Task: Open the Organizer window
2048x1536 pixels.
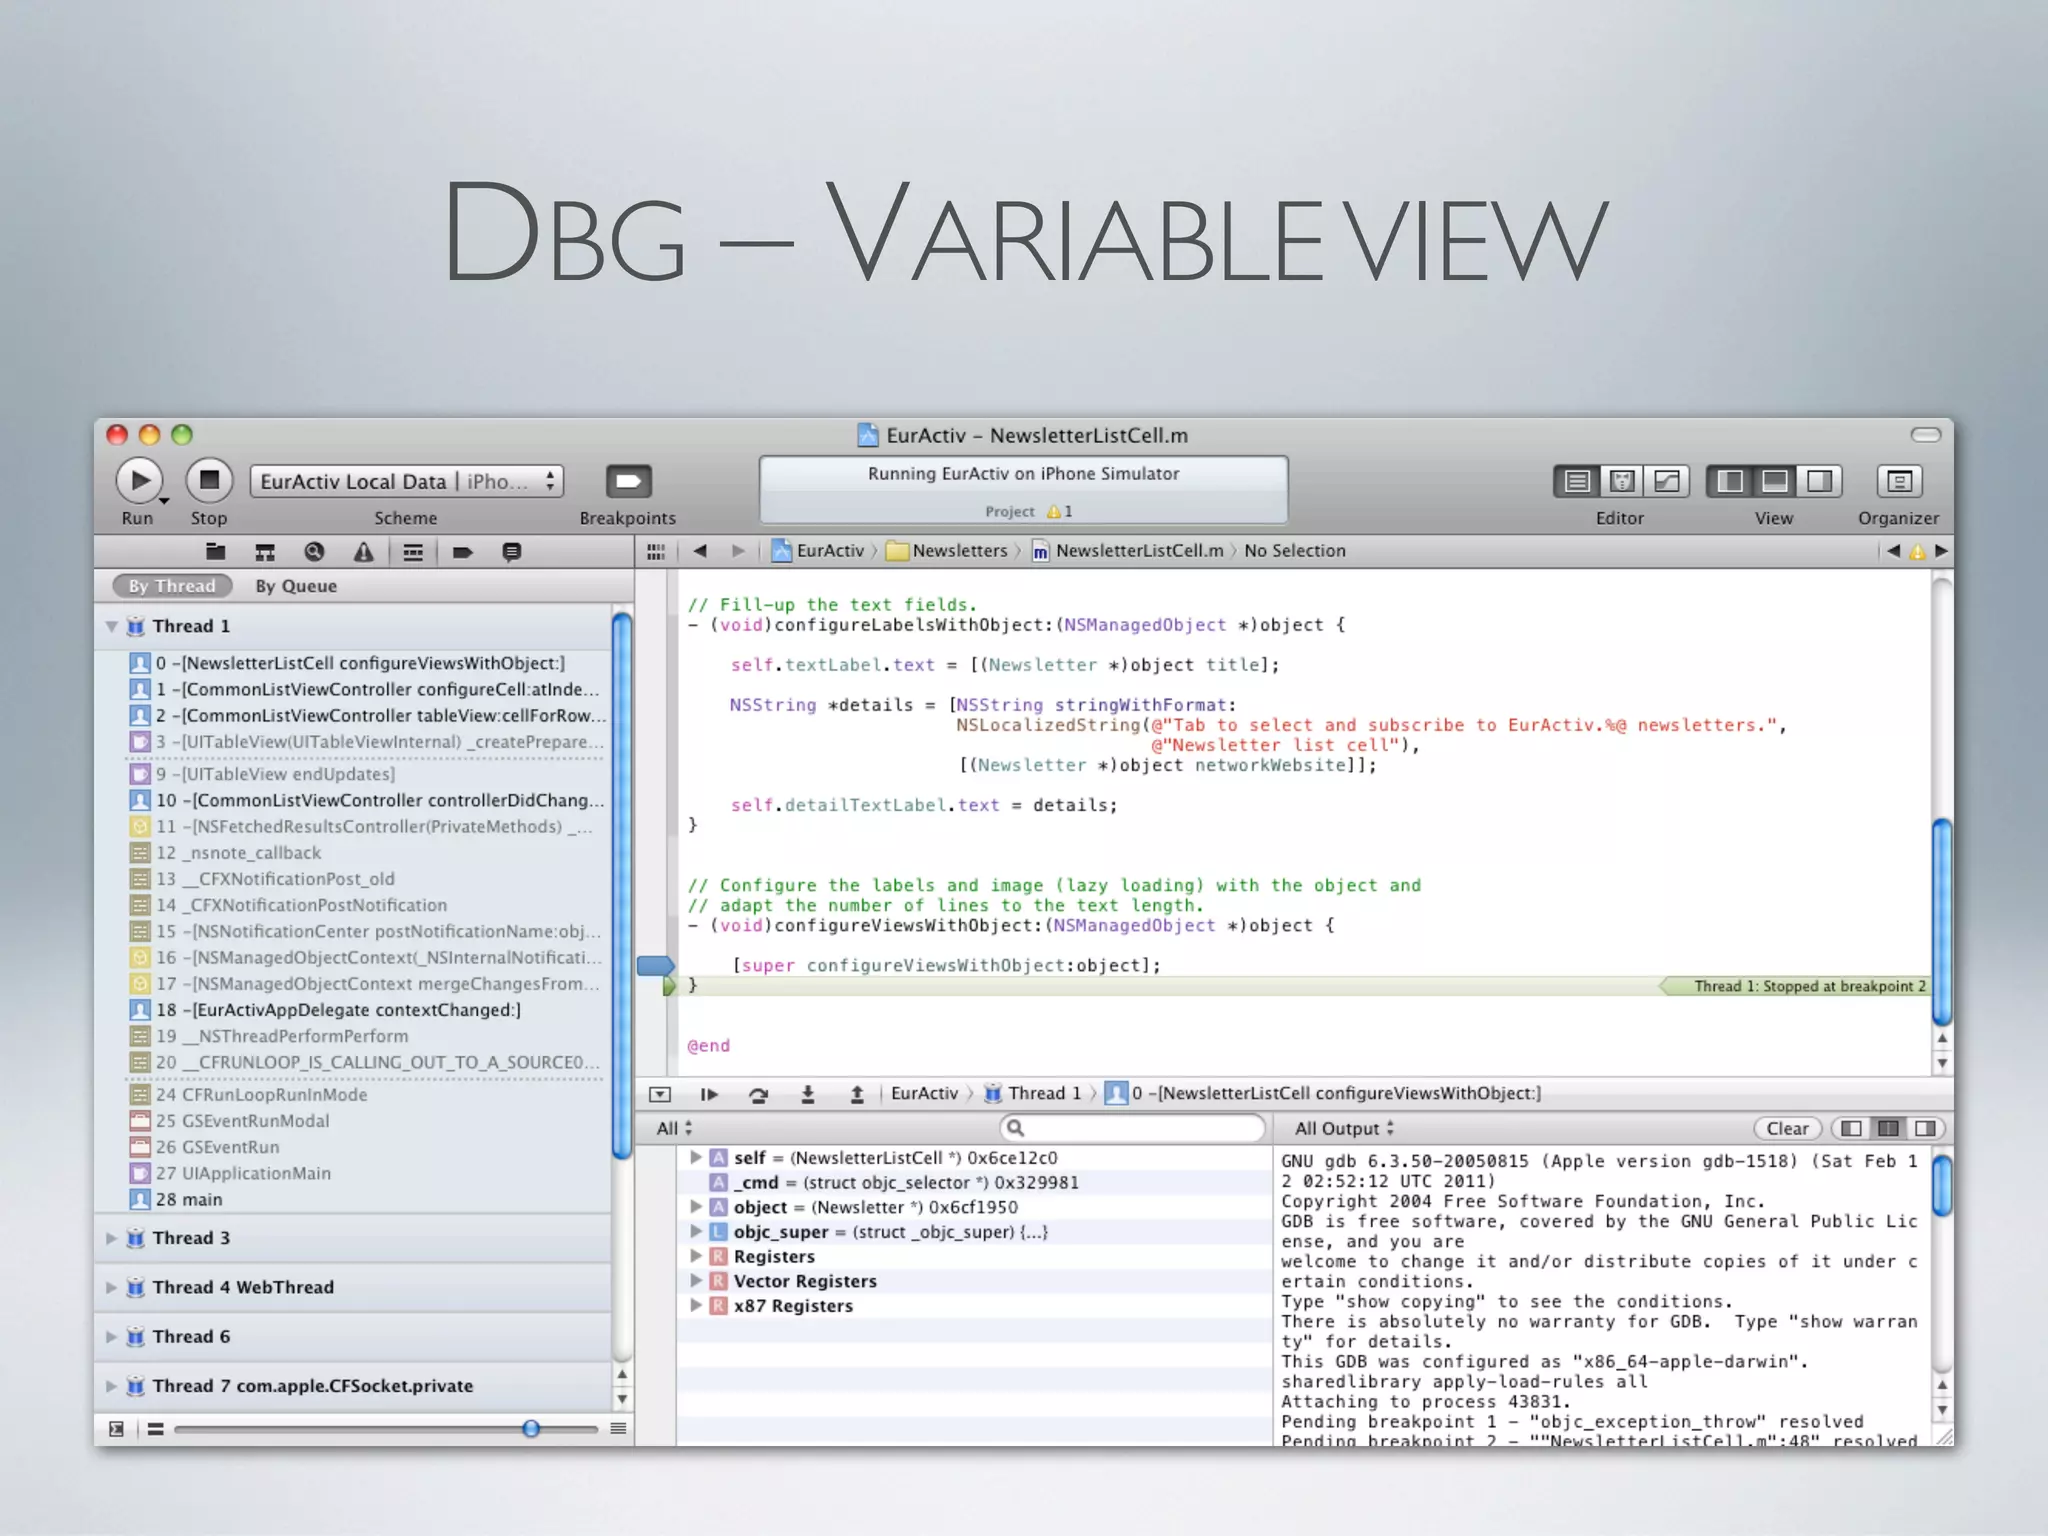Action: (1899, 482)
